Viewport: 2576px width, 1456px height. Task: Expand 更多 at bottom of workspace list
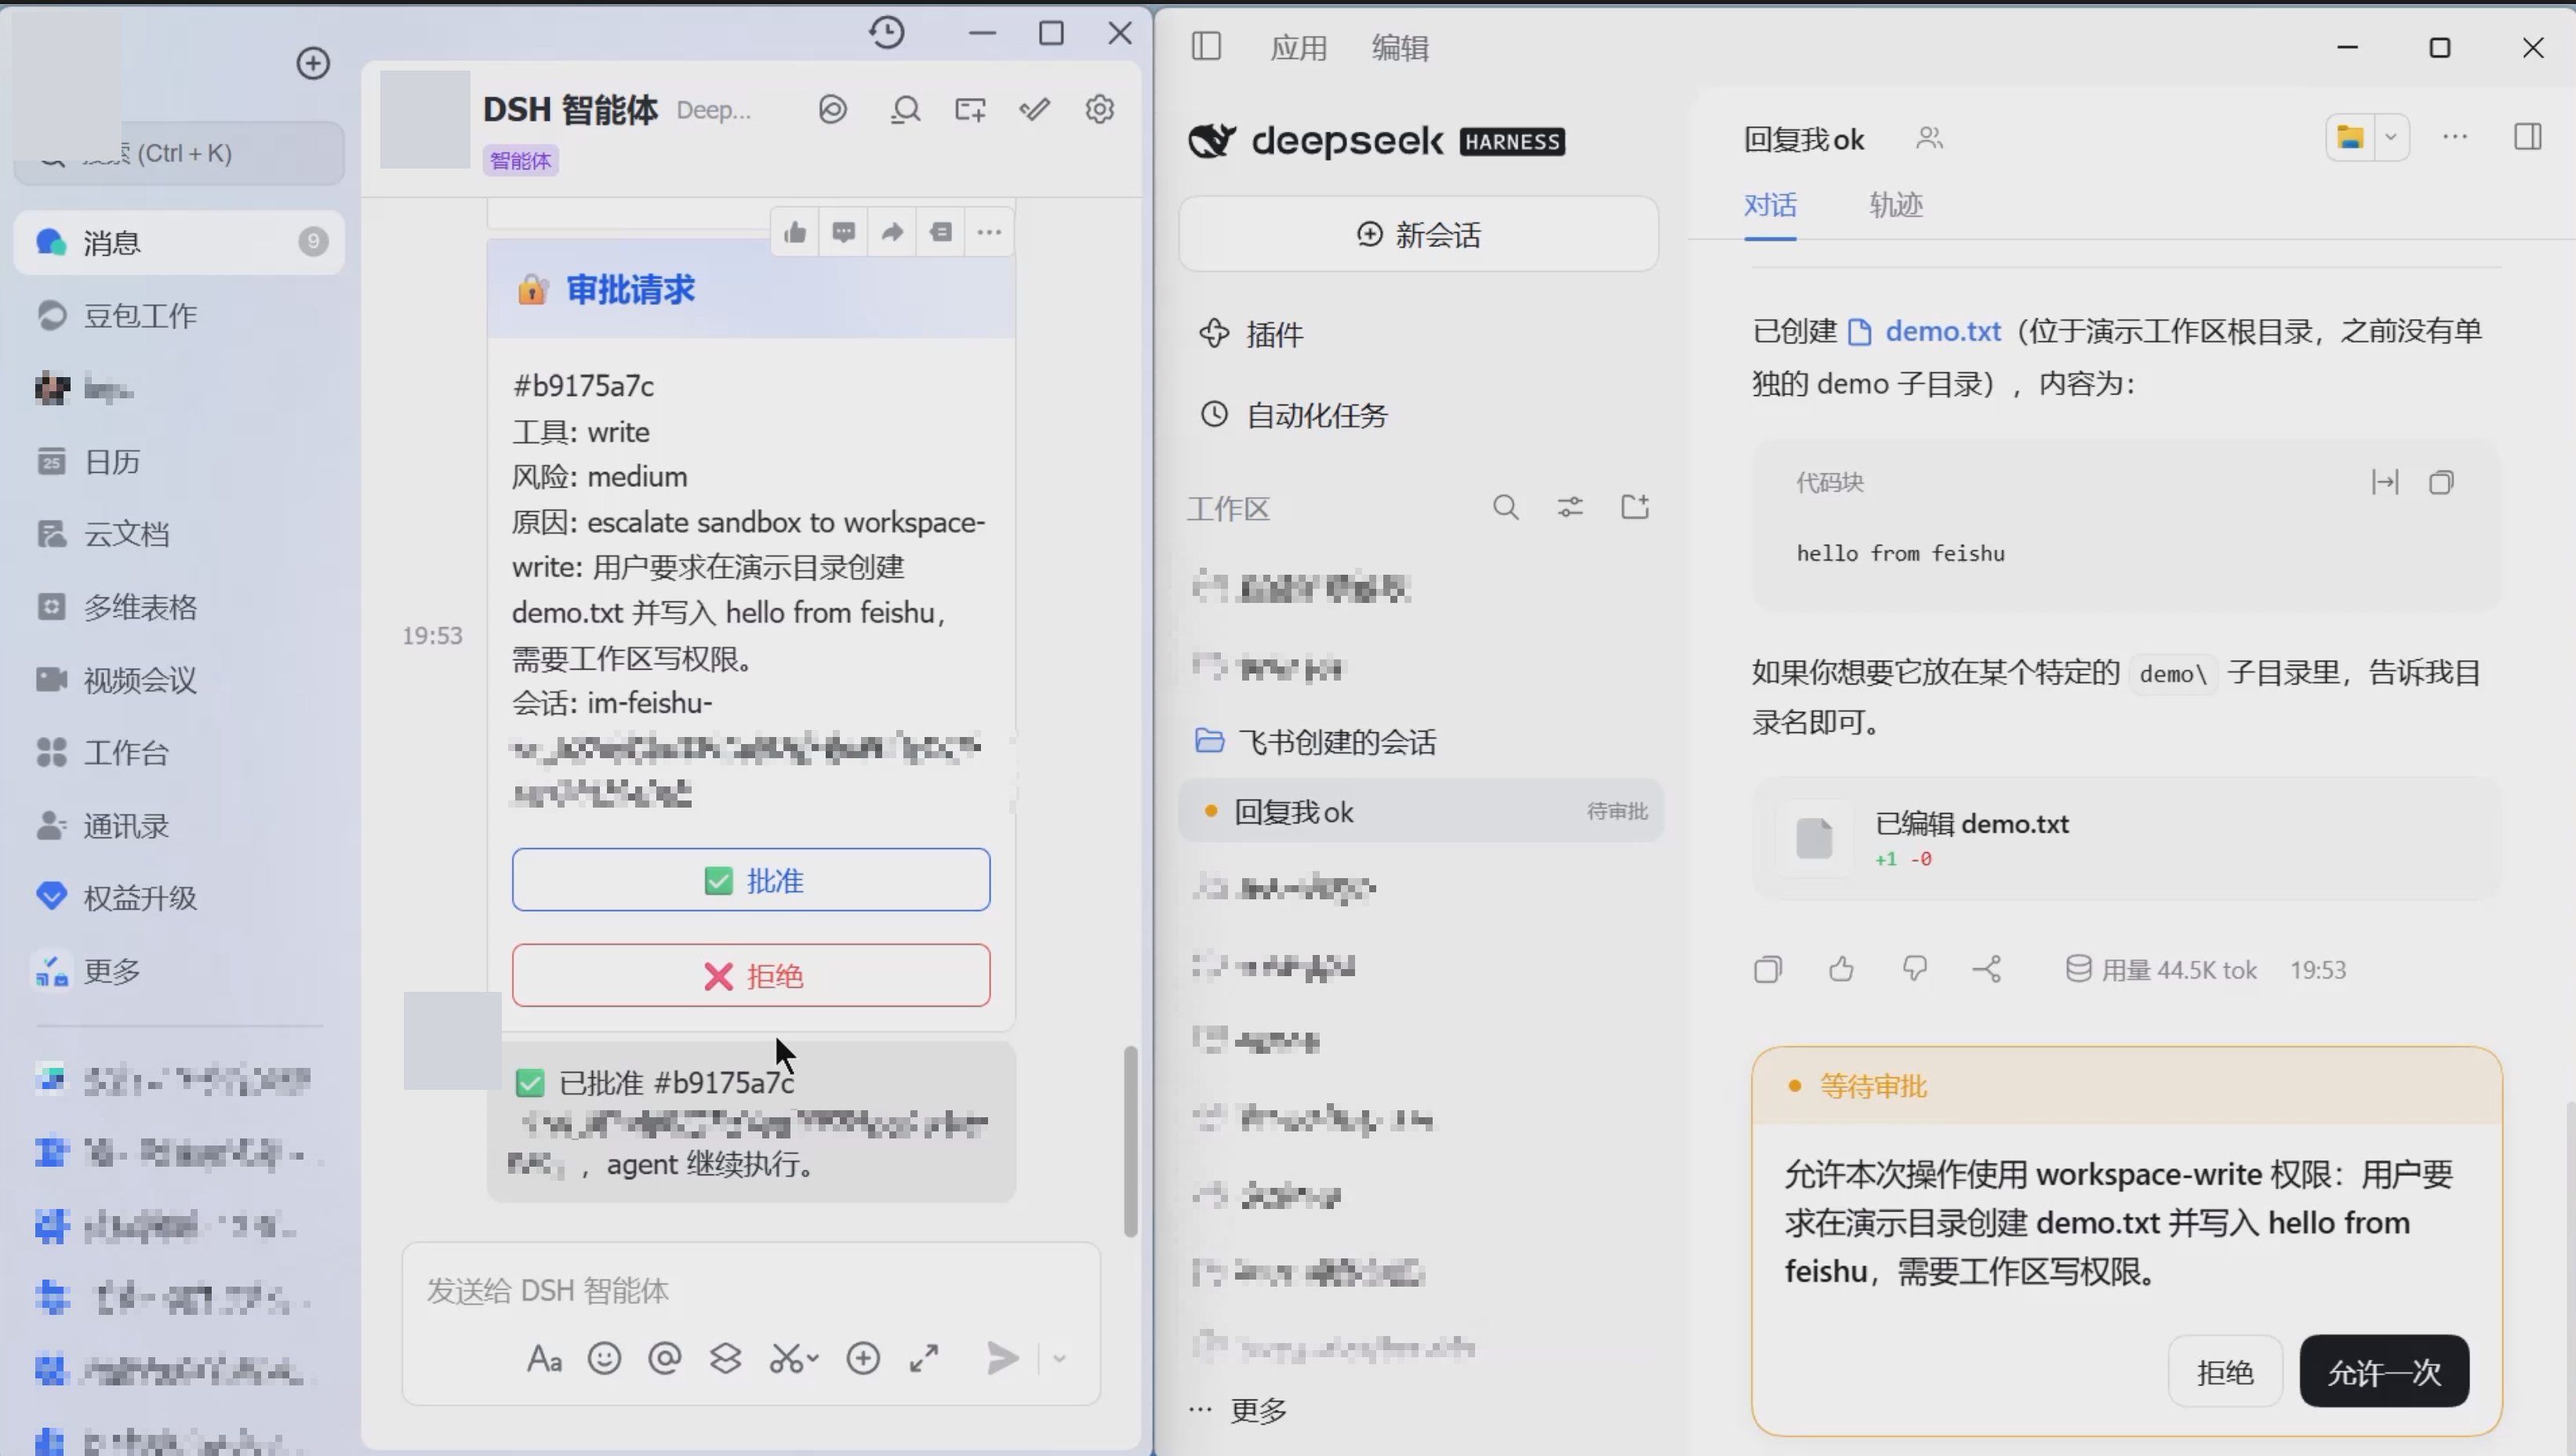click(1238, 1410)
